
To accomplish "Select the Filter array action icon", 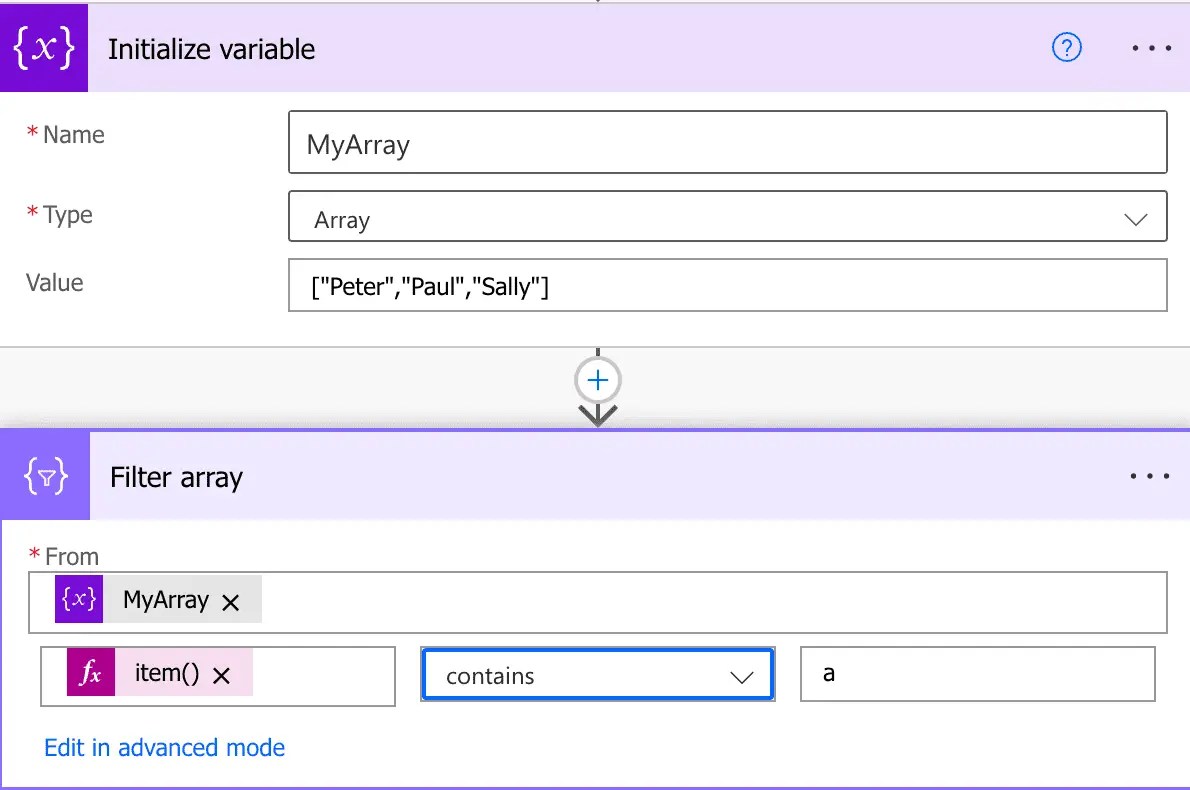I will 44,475.
